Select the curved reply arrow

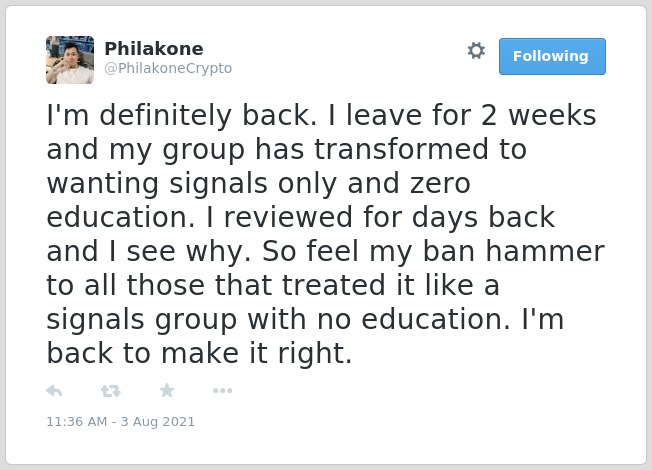tap(54, 391)
